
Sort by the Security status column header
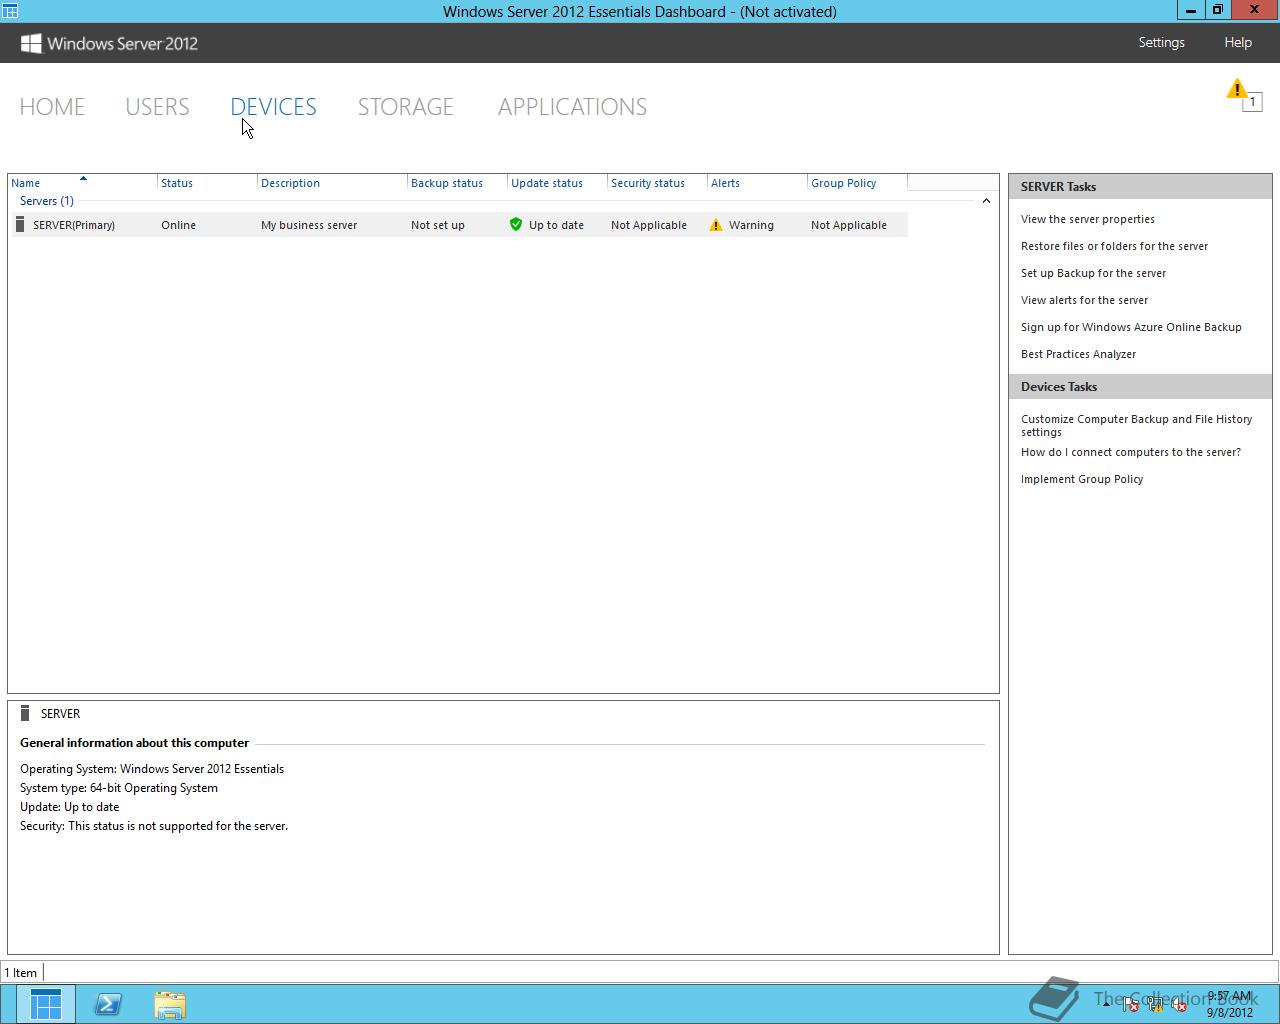[x=658, y=183]
